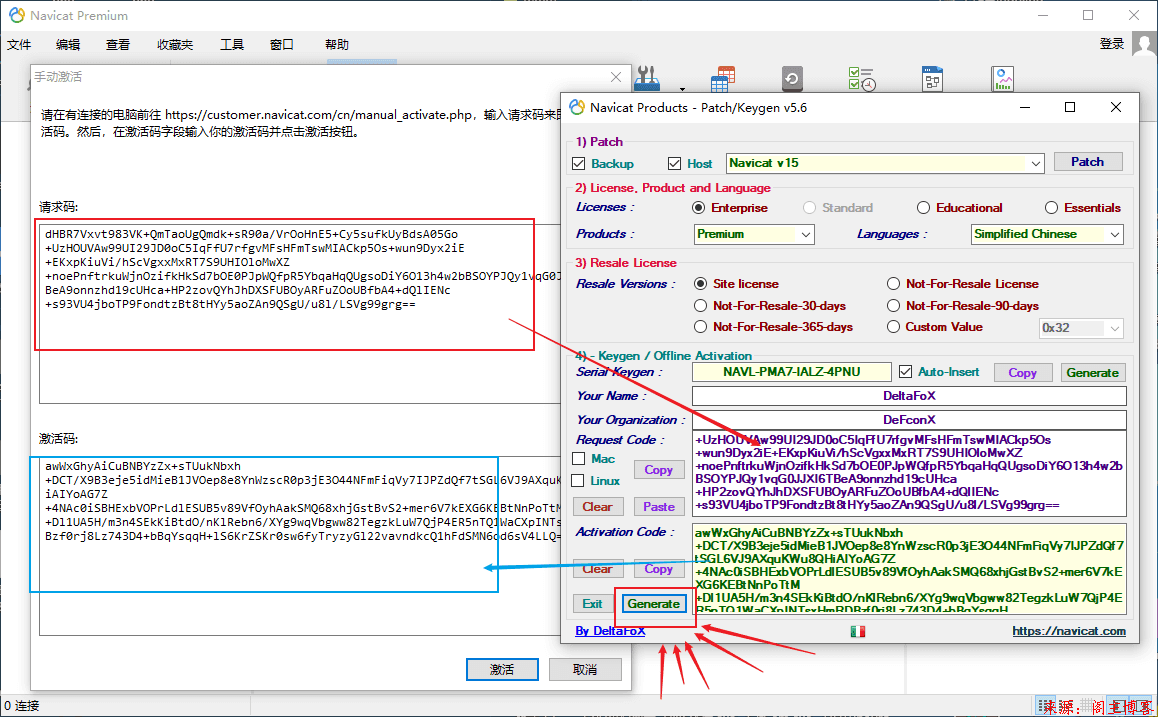The image size is (1158, 717).
Task: Click Generate next to Serial Keygen
Action: (1093, 373)
